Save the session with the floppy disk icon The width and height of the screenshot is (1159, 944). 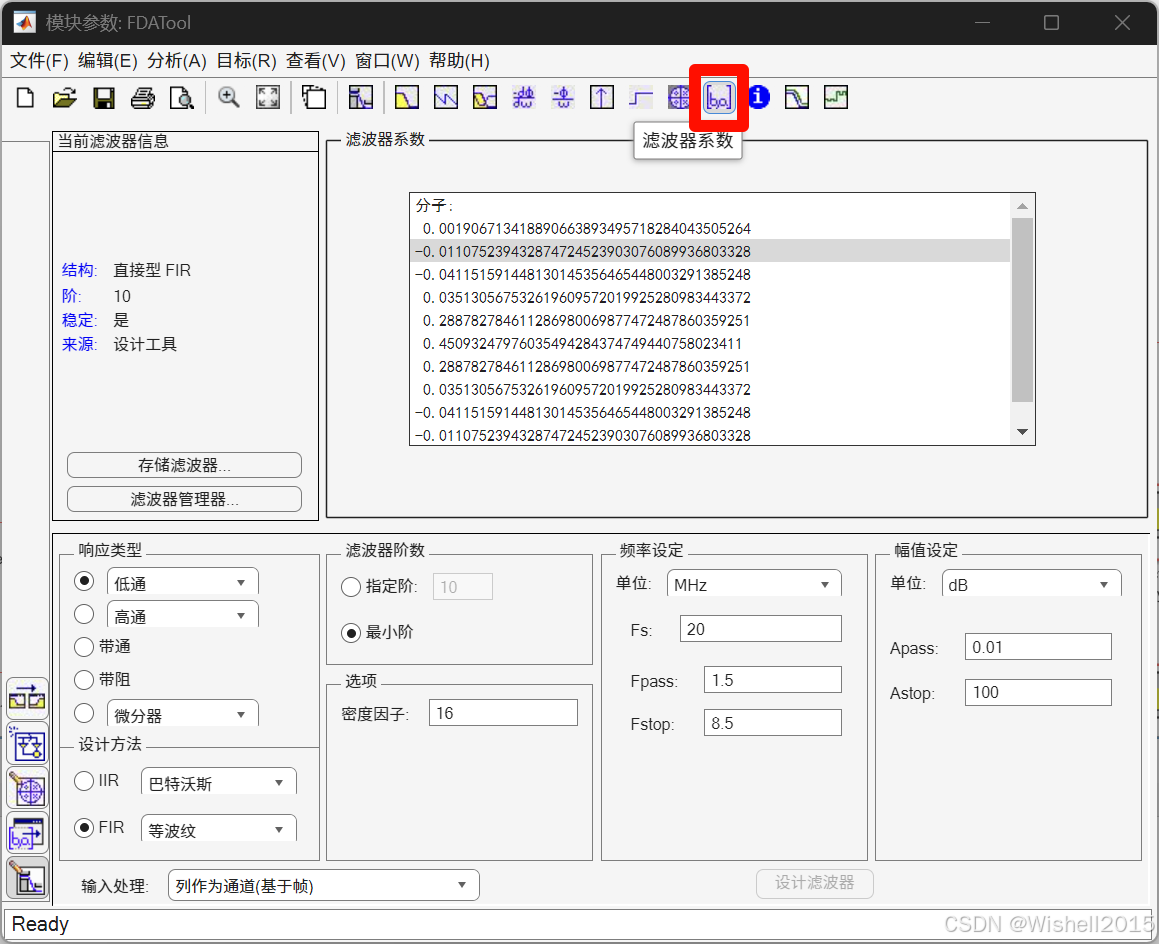103,98
